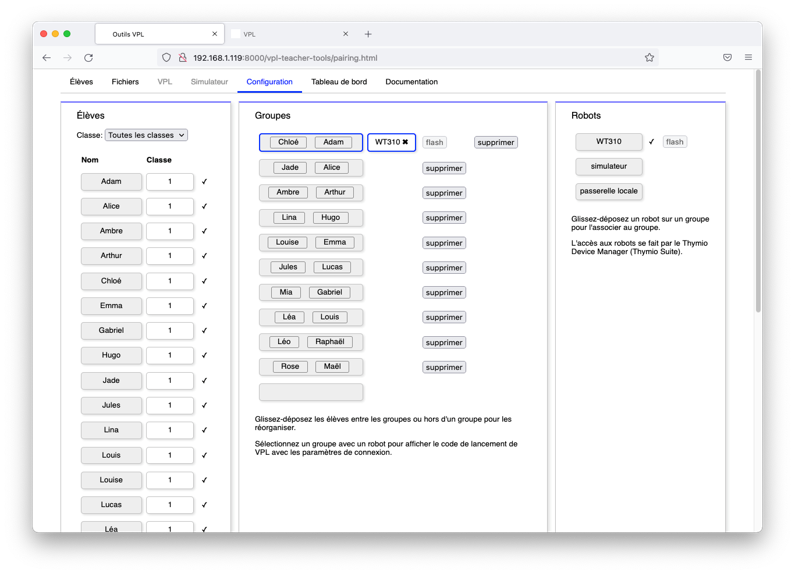This screenshot has height=574, width=795.
Task: Select the WT310 robot in the Robots panel
Action: [x=608, y=141]
